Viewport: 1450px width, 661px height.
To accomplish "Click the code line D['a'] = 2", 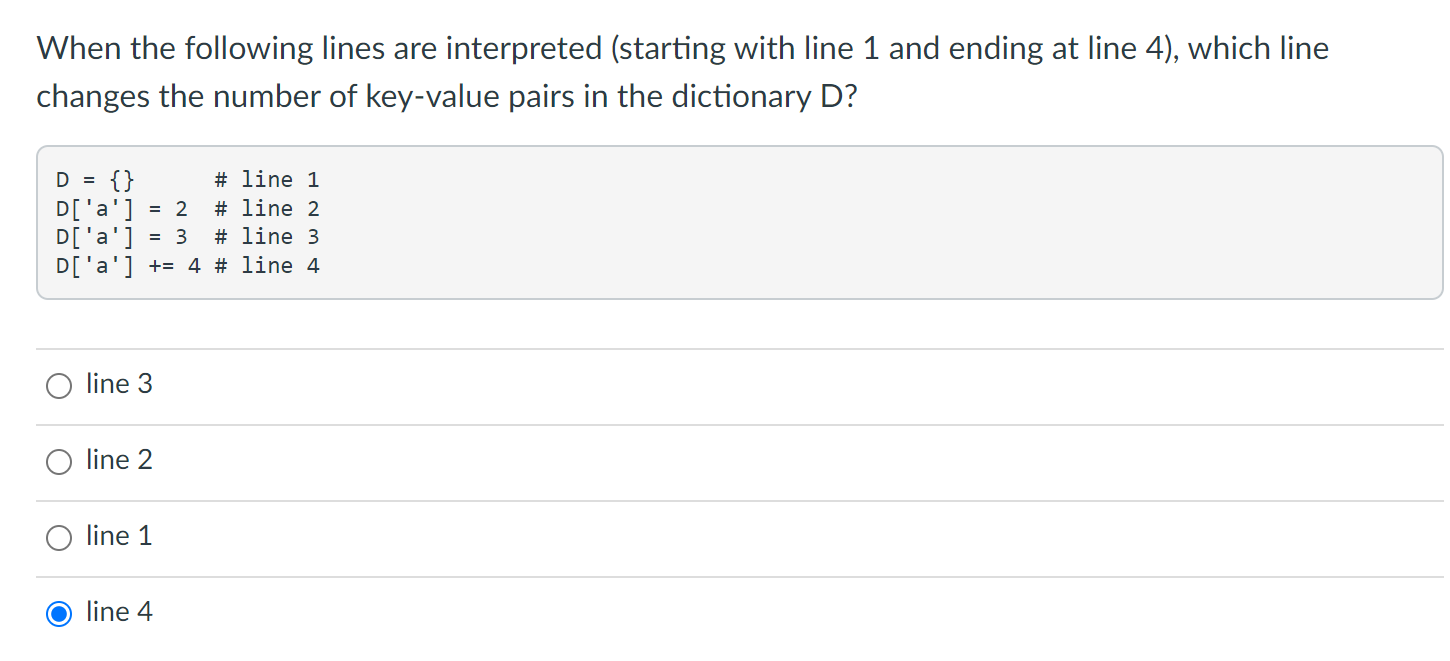I will click(x=118, y=208).
